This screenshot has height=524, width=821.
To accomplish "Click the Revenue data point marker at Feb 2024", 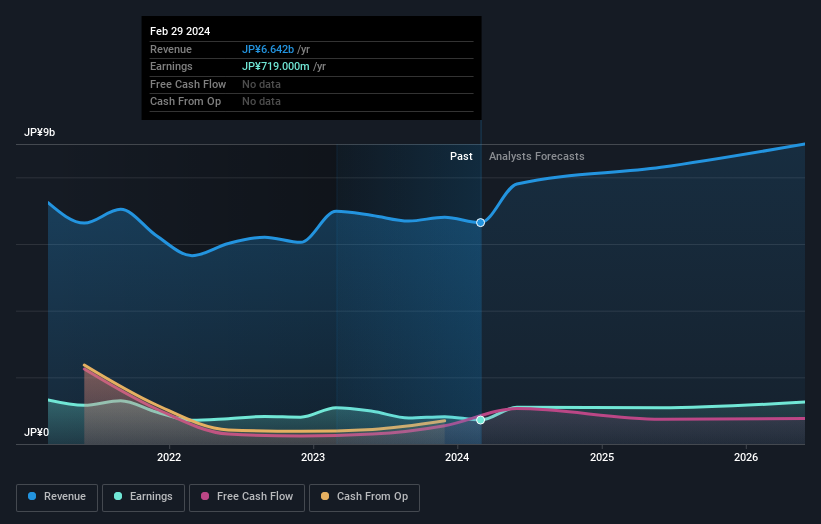I will [x=480, y=222].
